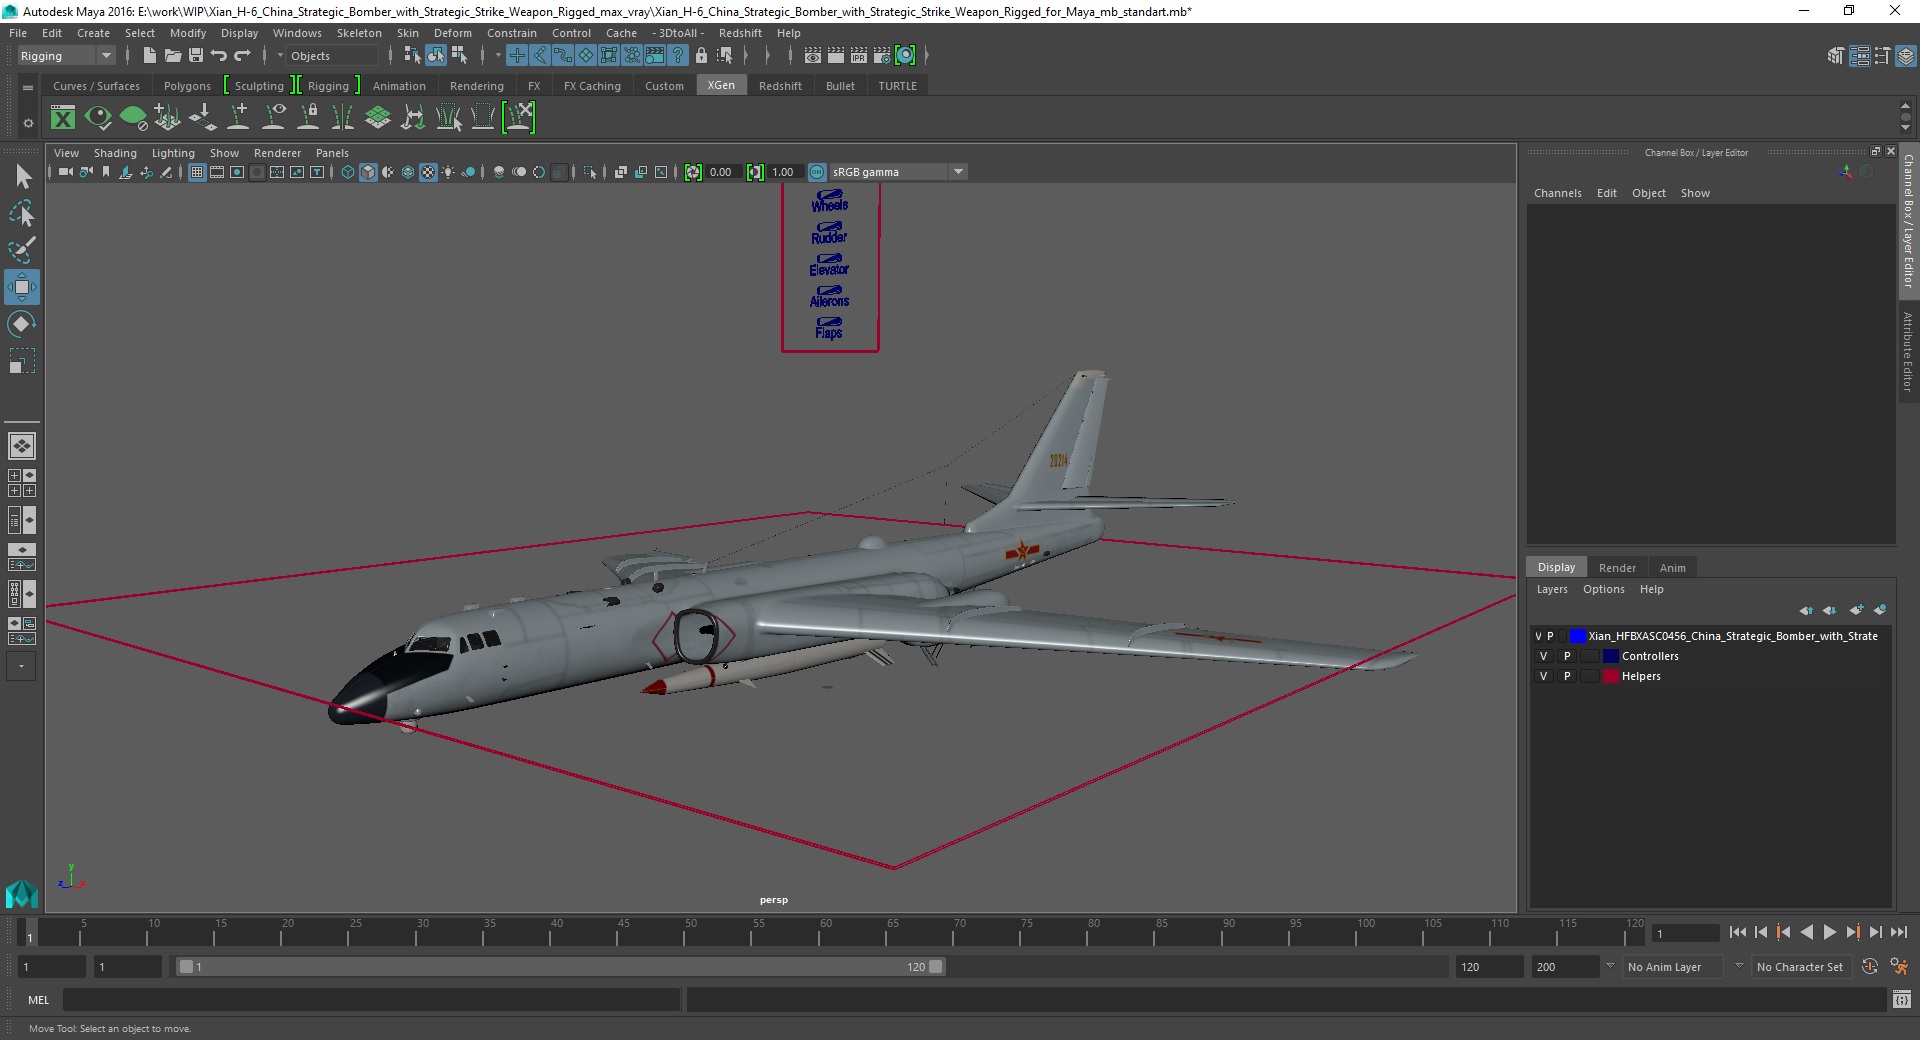
Task: Choose the Paint selection tool
Action: click(x=22, y=250)
